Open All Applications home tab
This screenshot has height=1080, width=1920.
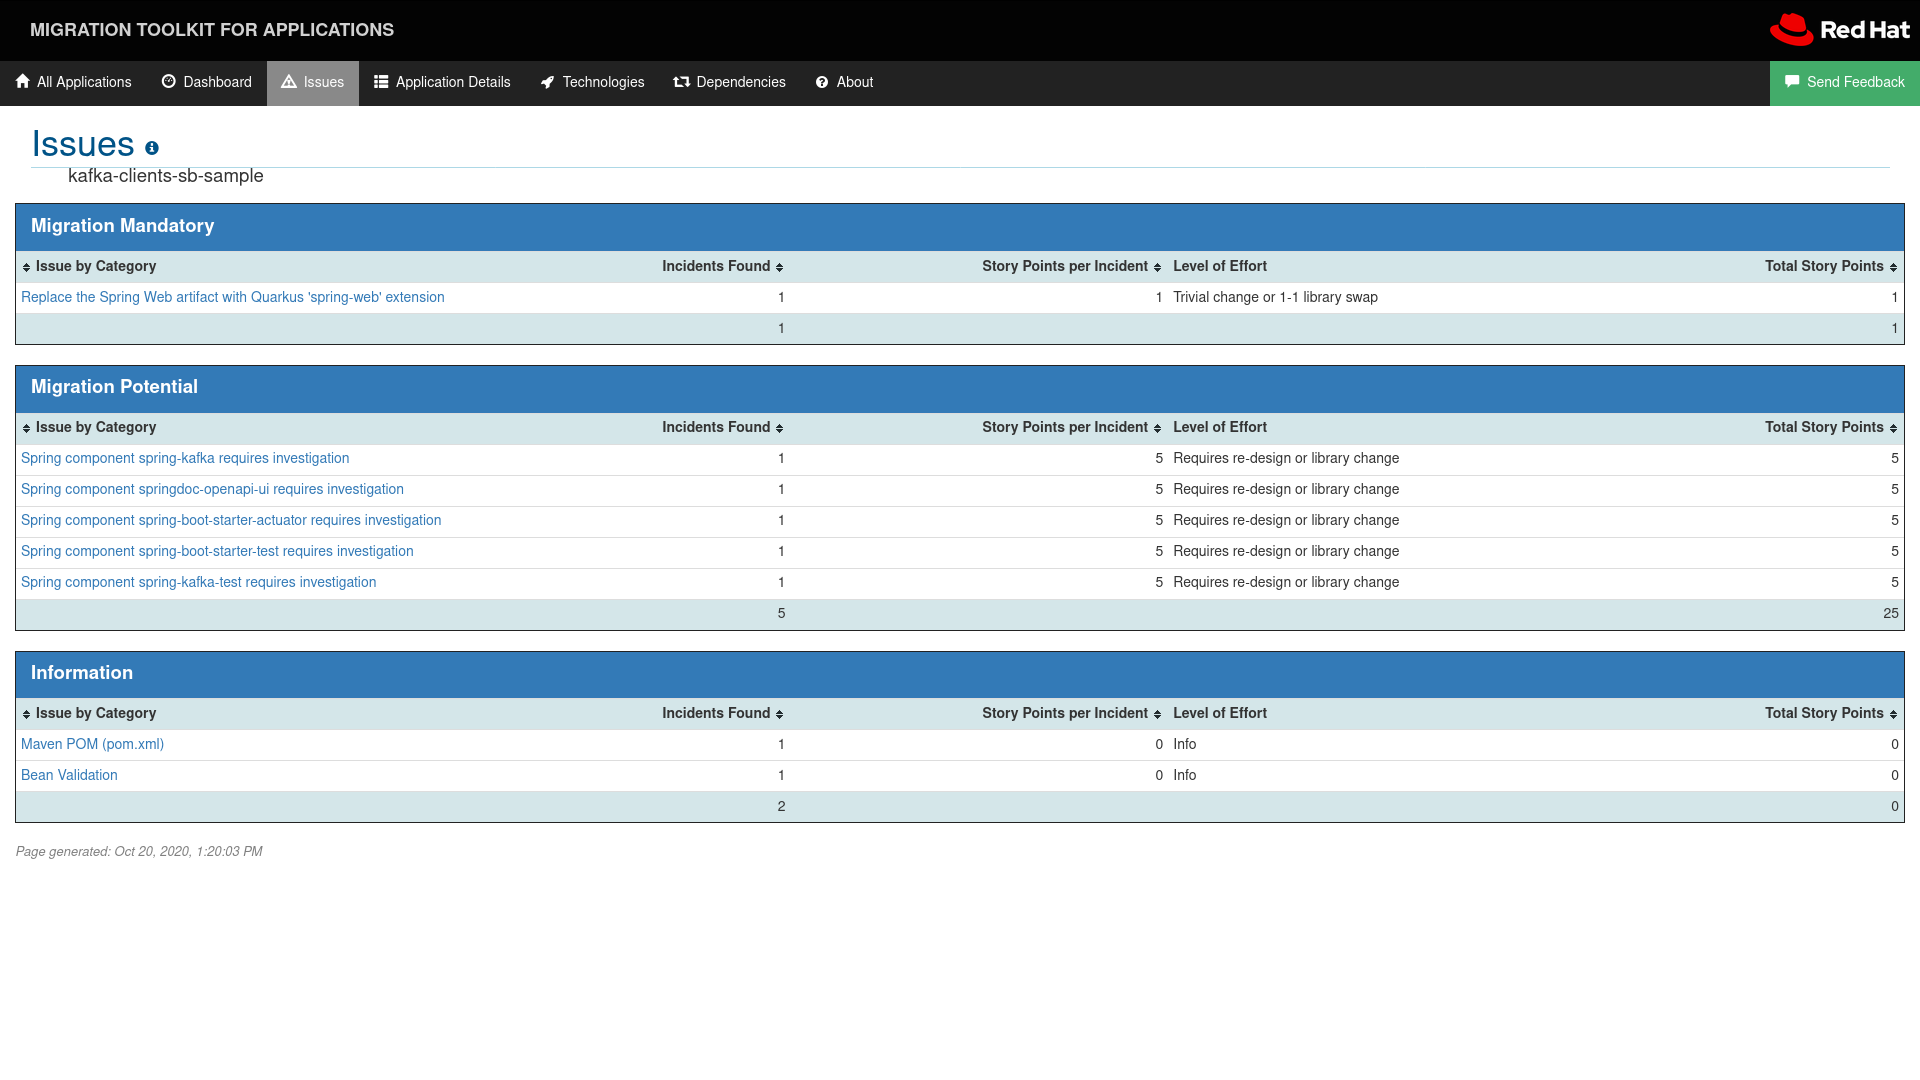point(74,83)
